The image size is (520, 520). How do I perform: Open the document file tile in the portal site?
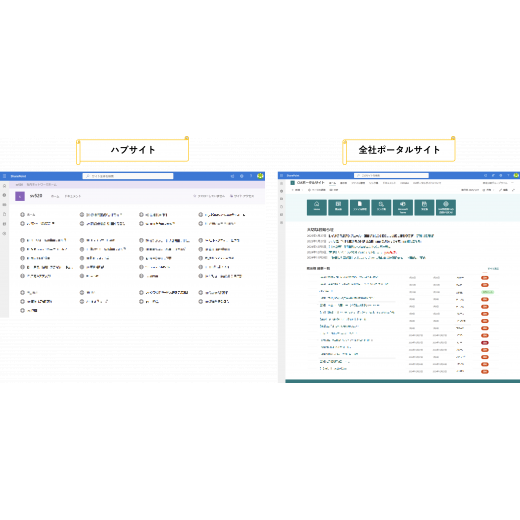click(360, 207)
